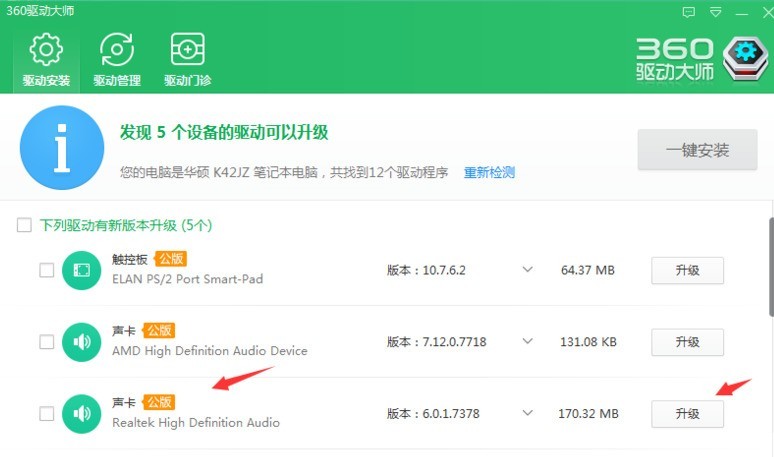Click the 版本：7.12.0.7718 text
The width and height of the screenshot is (774, 457).
tap(436, 342)
